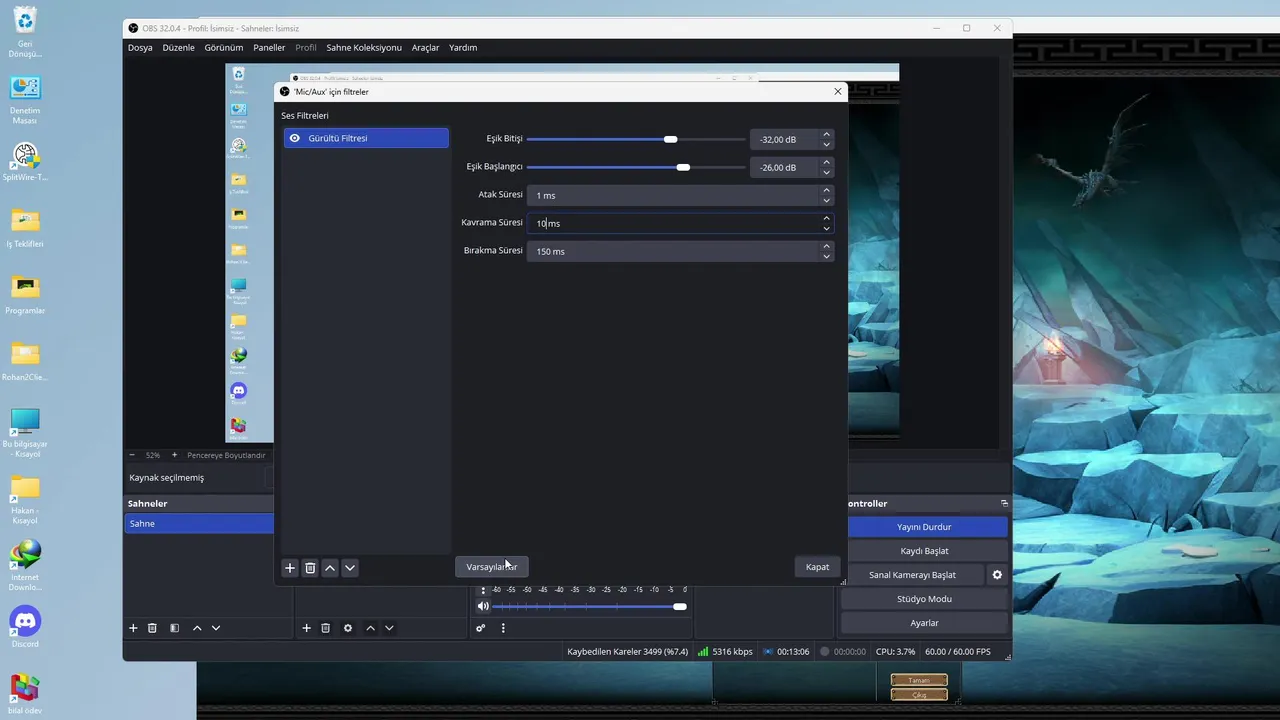
Task: Mute Mic/Aux using the speaker icon
Action: click(483, 606)
